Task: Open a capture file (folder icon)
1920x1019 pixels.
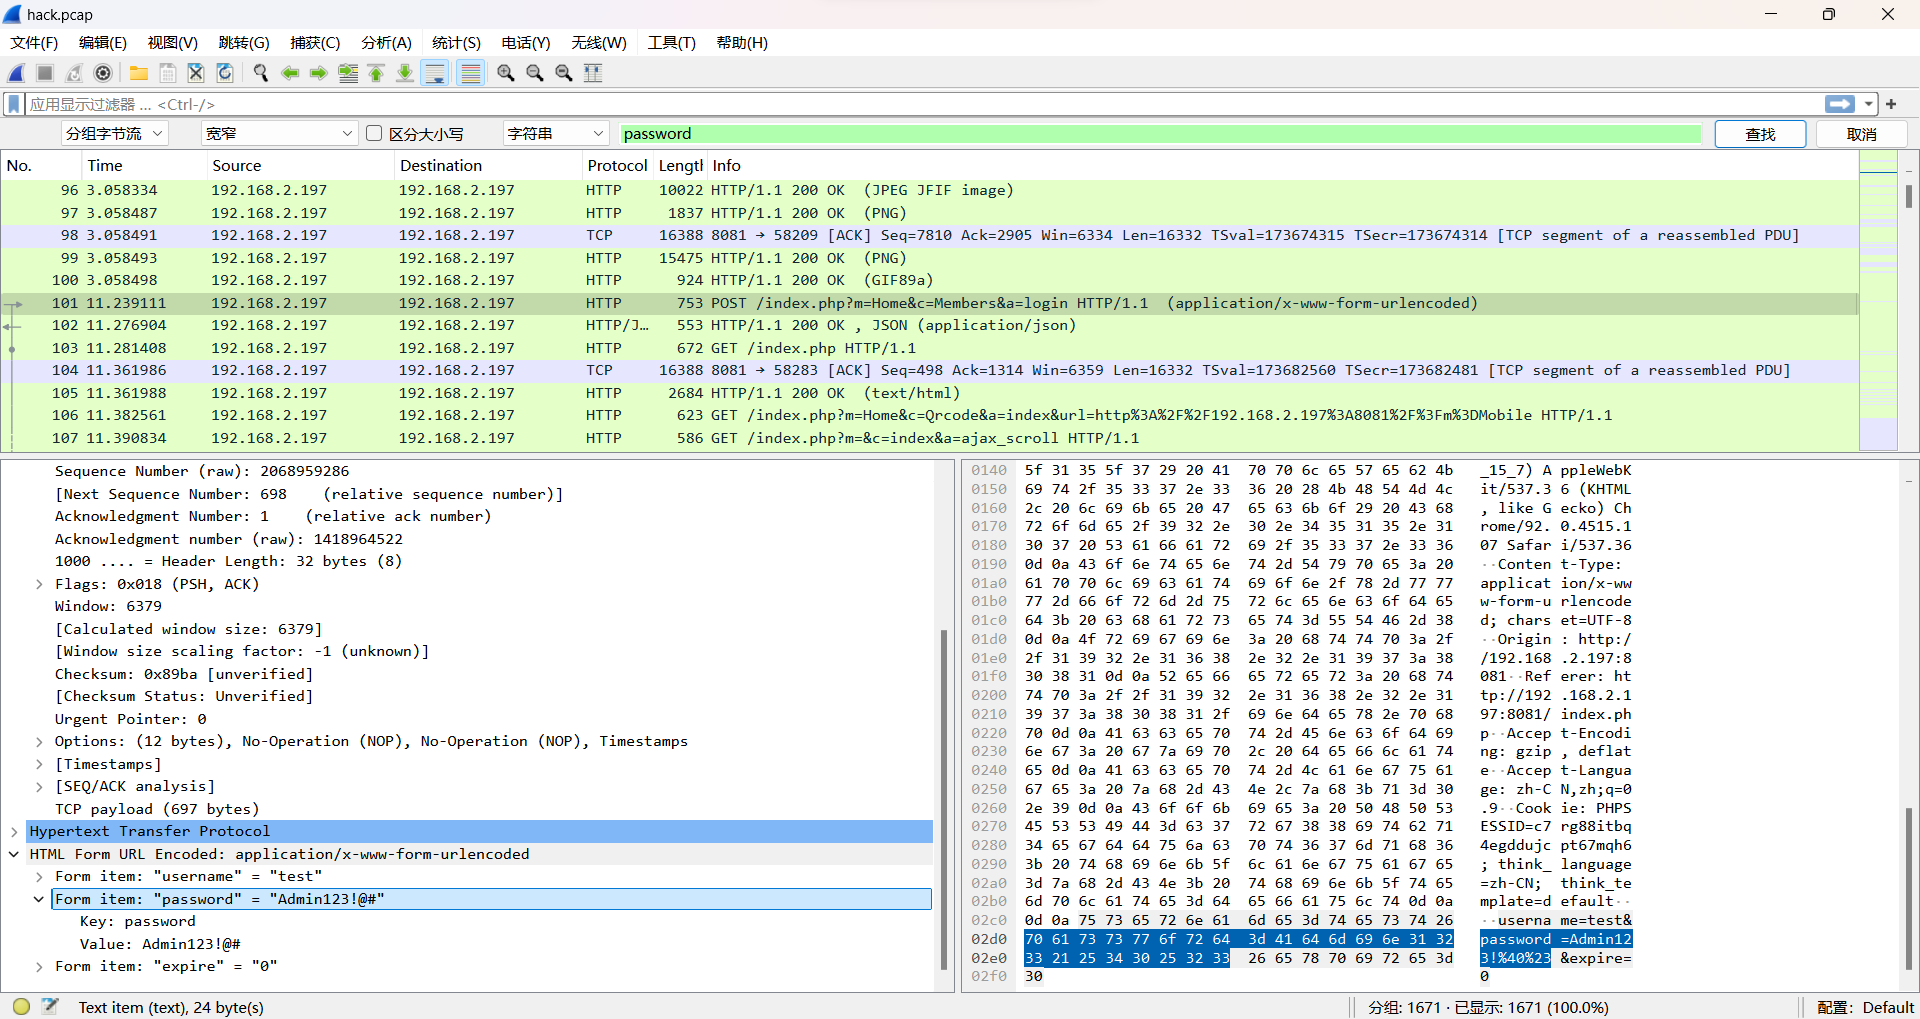Action: (x=139, y=73)
